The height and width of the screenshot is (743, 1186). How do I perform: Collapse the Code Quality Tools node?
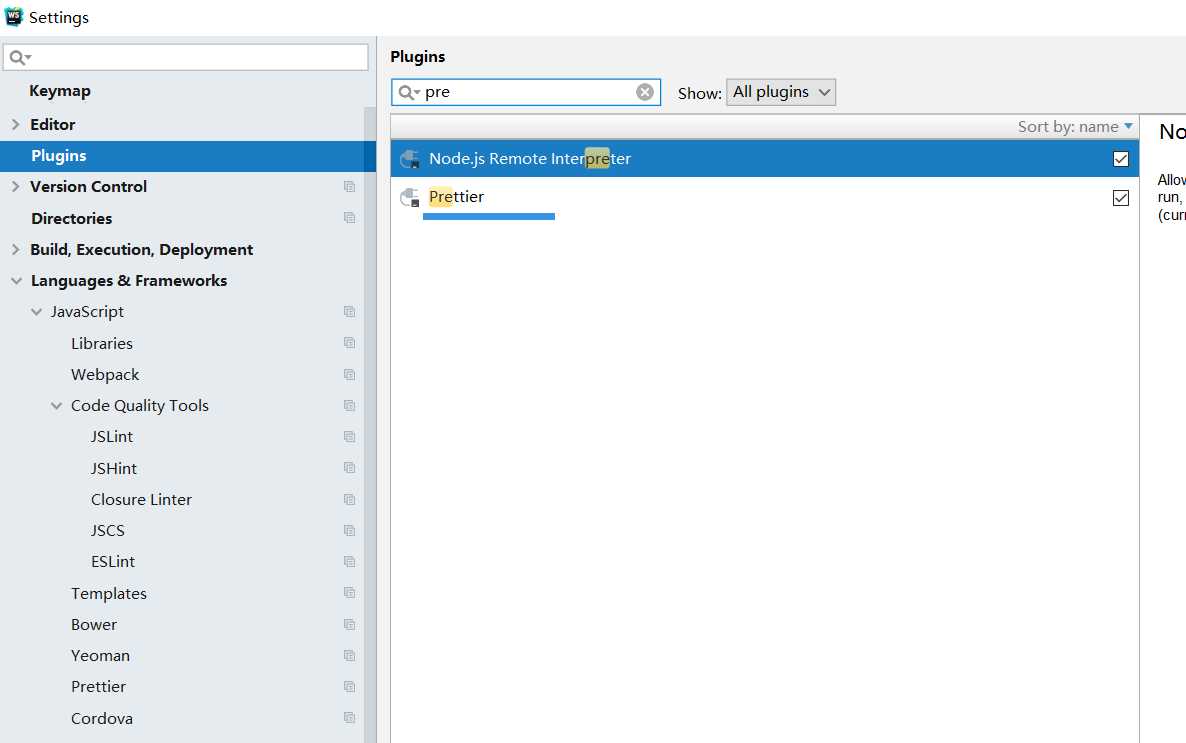coord(57,406)
